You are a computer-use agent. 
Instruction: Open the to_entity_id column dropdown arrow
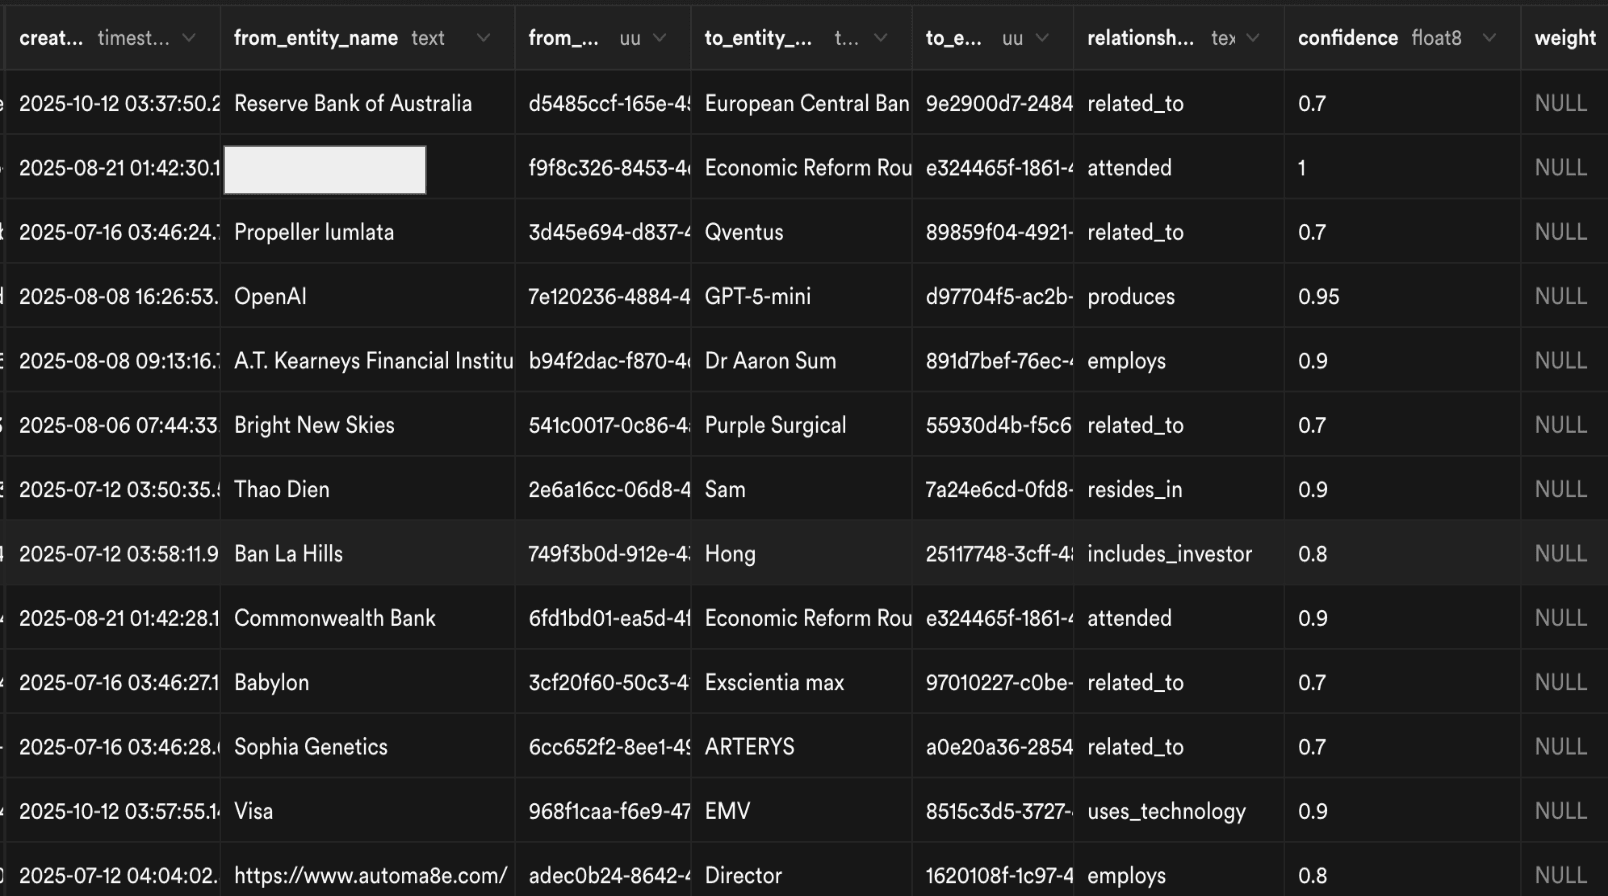[x=1042, y=38]
